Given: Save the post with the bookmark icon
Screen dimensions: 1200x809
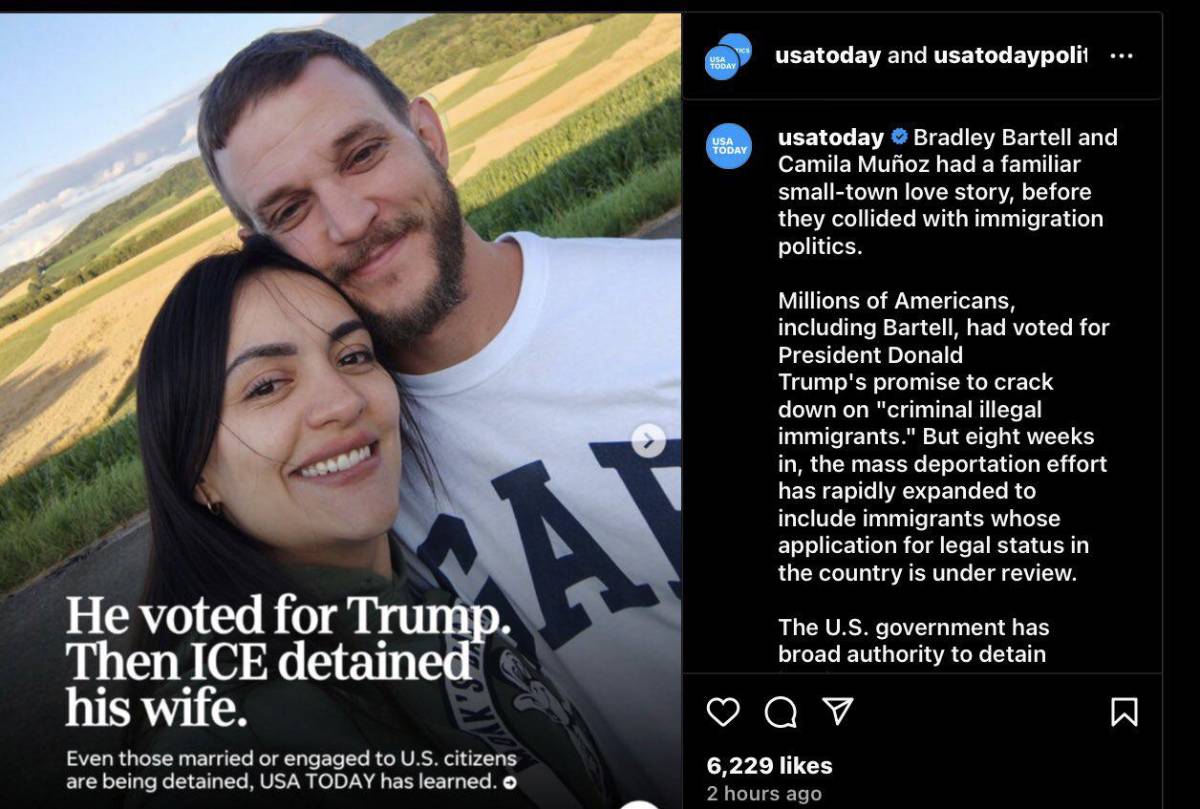Looking at the screenshot, I should [x=1126, y=712].
